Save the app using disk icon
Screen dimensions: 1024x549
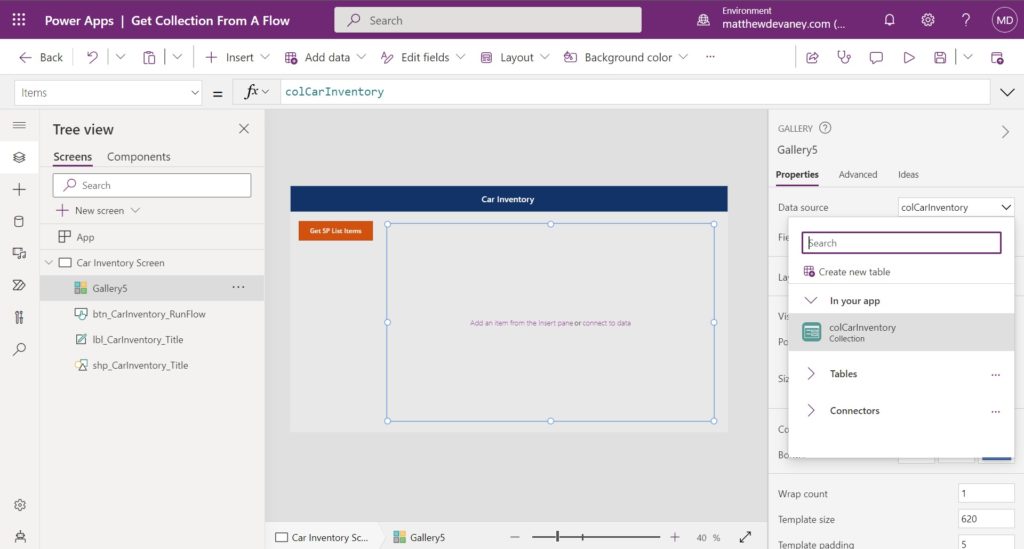[x=940, y=57]
